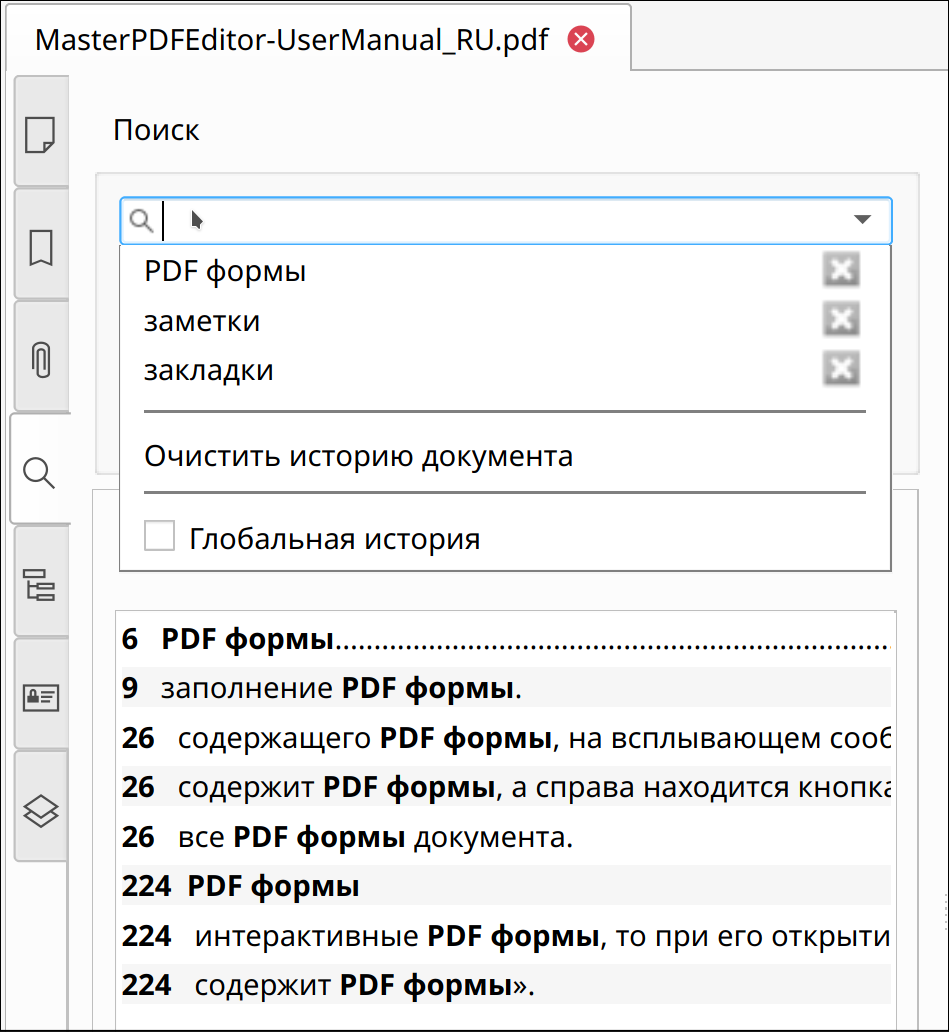Collapse the search history dropdown arrow
The image size is (949, 1032).
point(862,220)
